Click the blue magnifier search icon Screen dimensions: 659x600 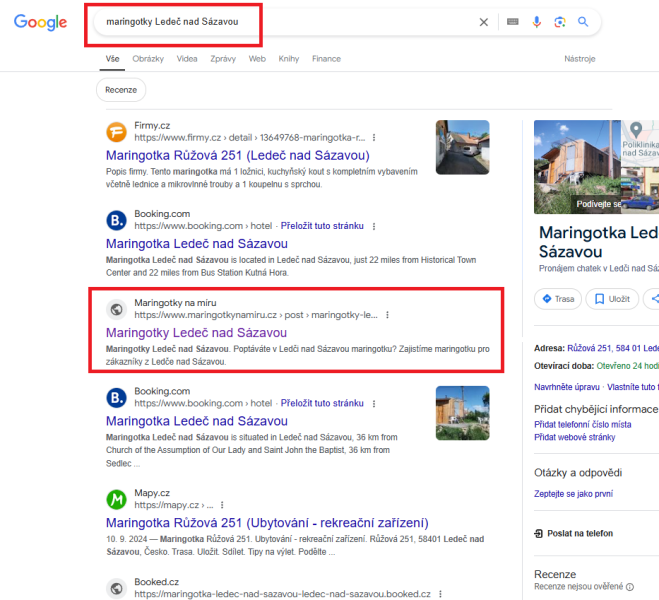pyautogui.click(x=583, y=21)
